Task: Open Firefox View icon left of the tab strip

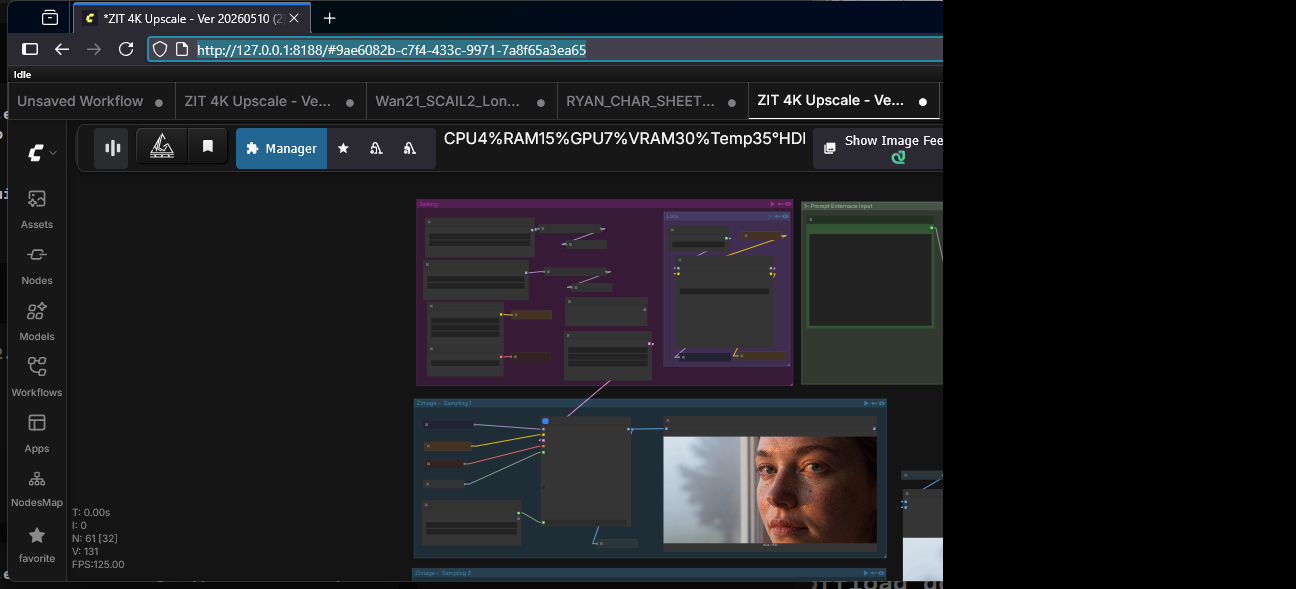Action: point(50,17)
